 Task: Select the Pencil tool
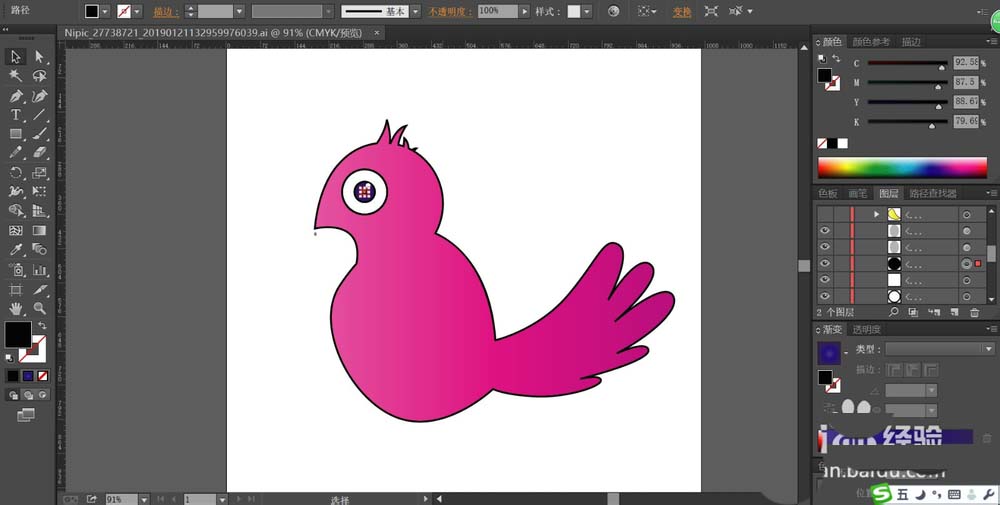point(16,153)
